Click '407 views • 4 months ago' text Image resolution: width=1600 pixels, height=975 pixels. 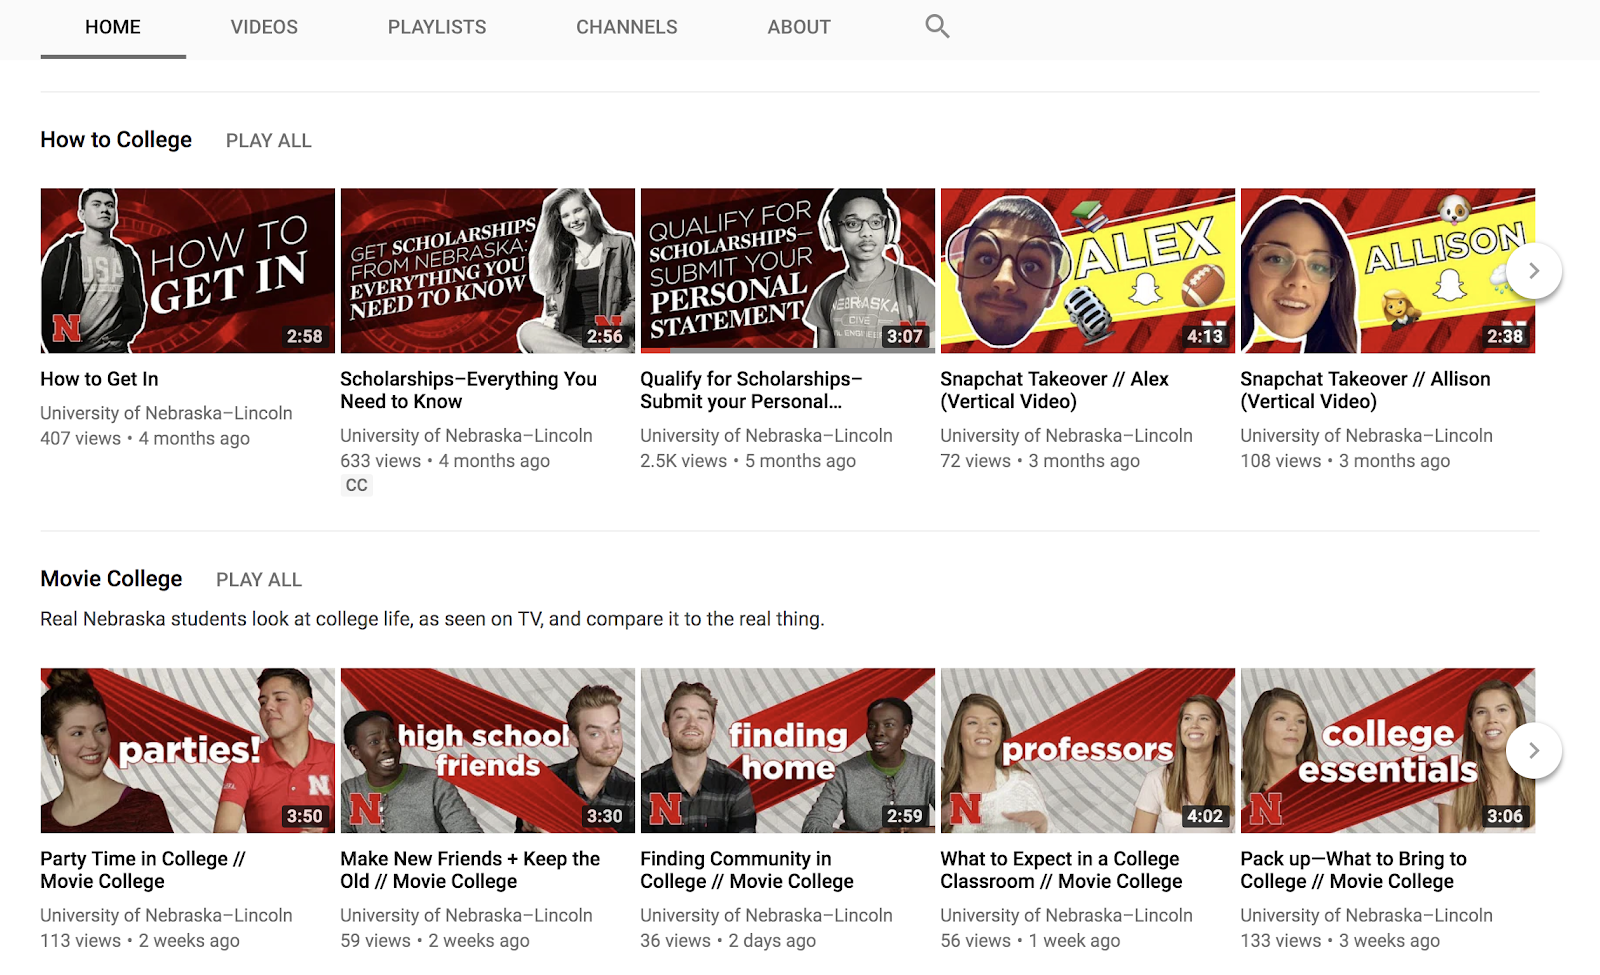click(x=145, y=438)
